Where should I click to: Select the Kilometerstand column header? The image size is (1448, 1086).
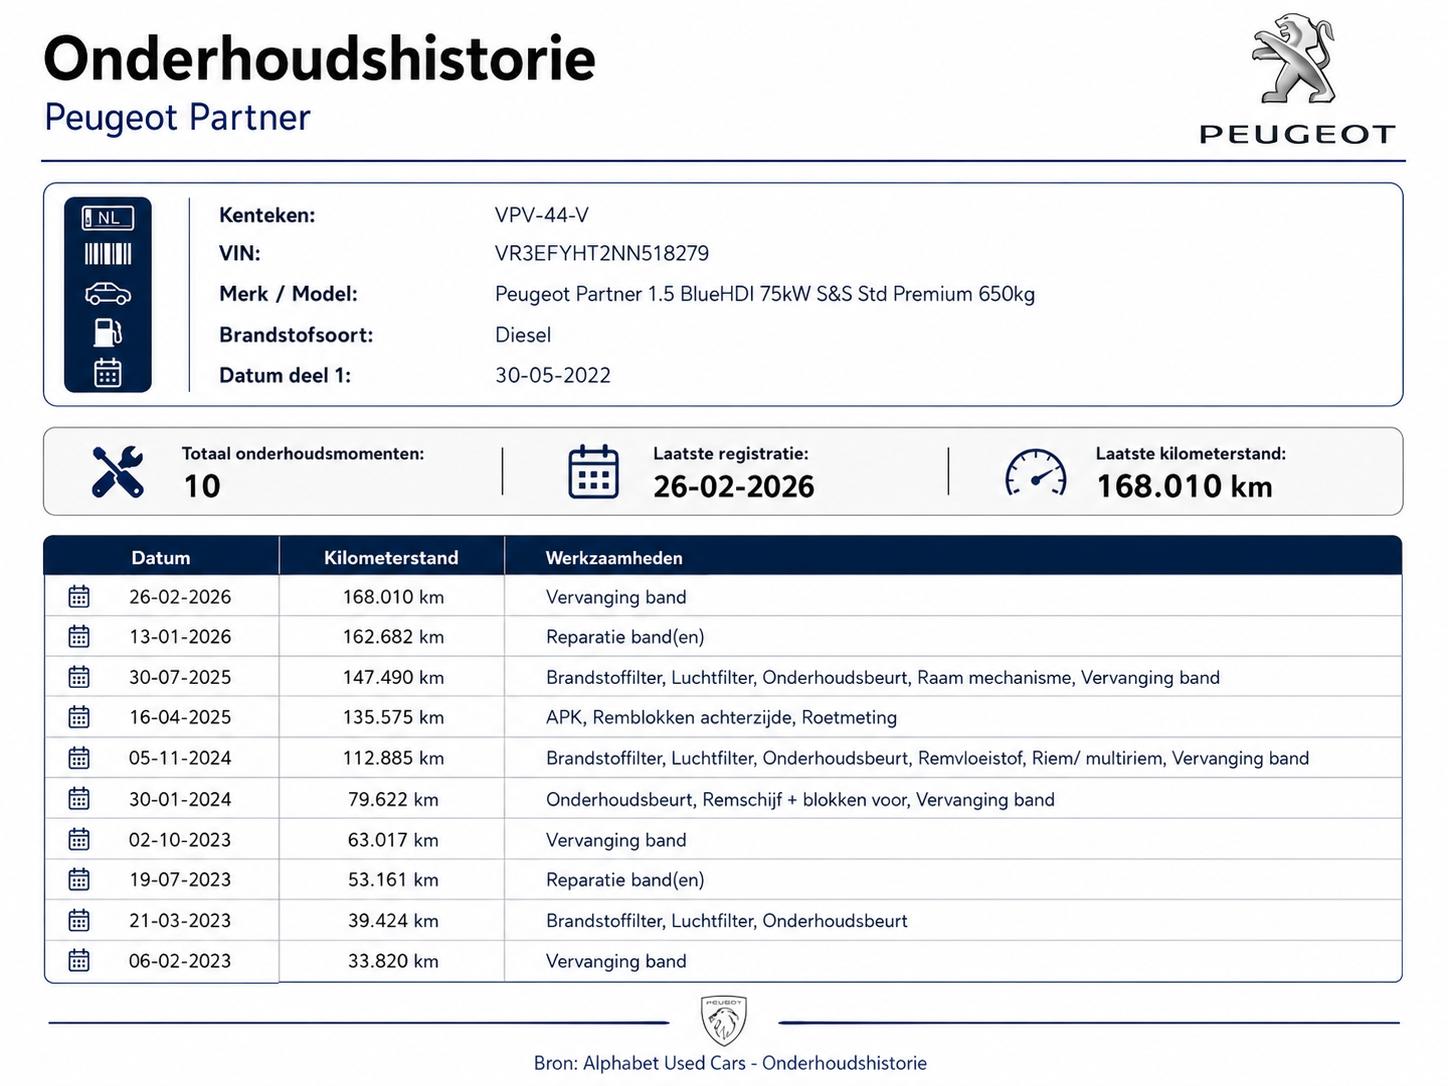tap(391, 558)
